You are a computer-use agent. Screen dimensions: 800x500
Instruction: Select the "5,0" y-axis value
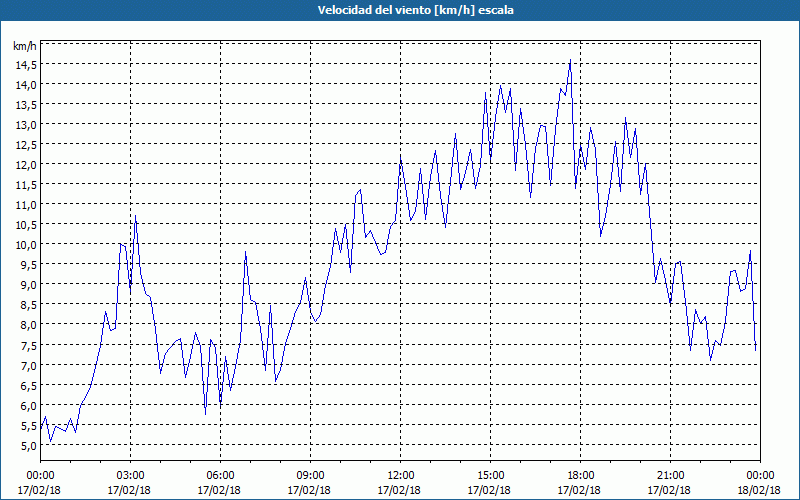click(29, 445)
